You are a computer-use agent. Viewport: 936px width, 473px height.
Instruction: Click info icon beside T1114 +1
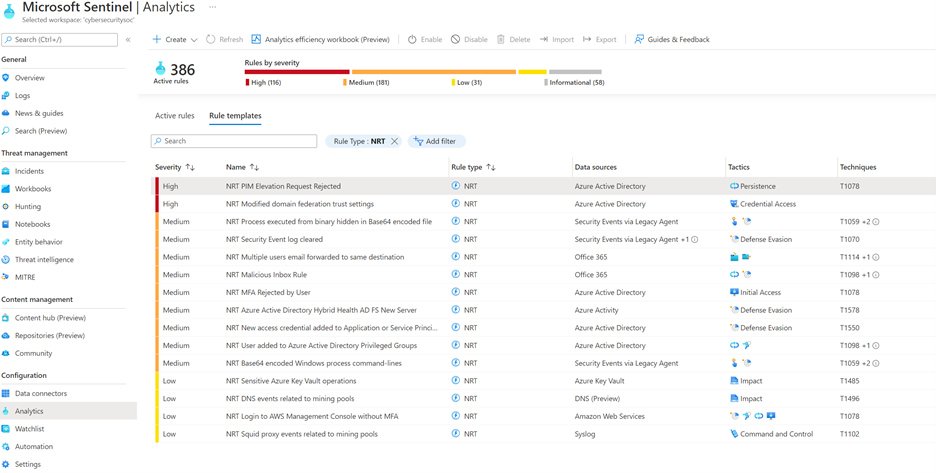pos(876,257)
